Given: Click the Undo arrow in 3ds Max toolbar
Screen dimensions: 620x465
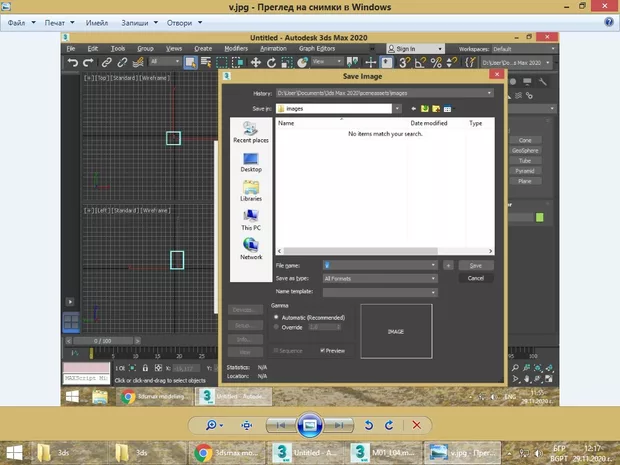Looking at the screenshot, I should click(x=73, y=62).
